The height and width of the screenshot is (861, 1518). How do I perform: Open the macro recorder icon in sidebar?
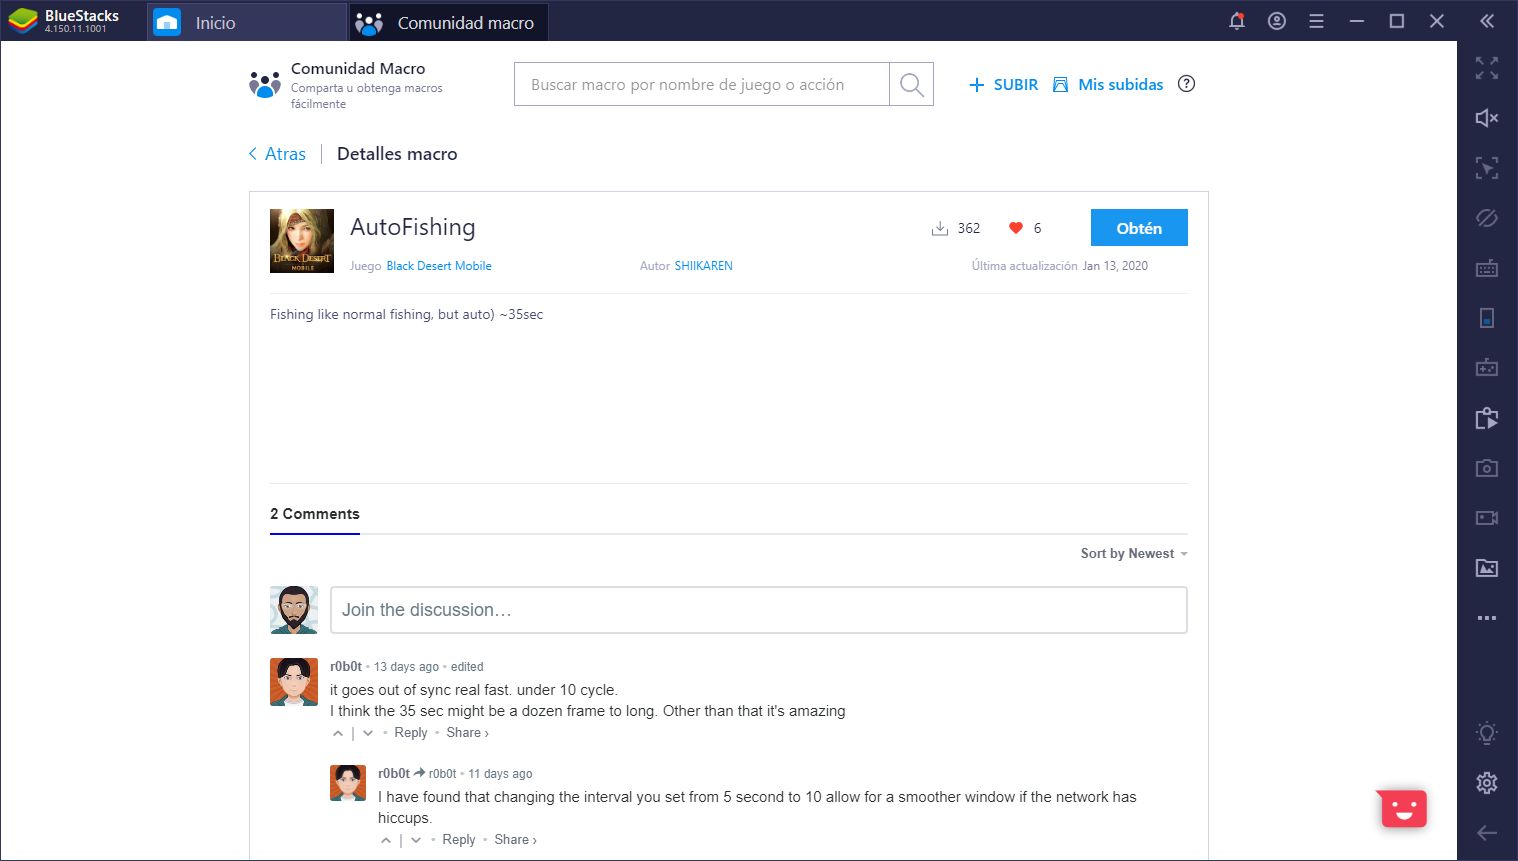[1487, 418]
